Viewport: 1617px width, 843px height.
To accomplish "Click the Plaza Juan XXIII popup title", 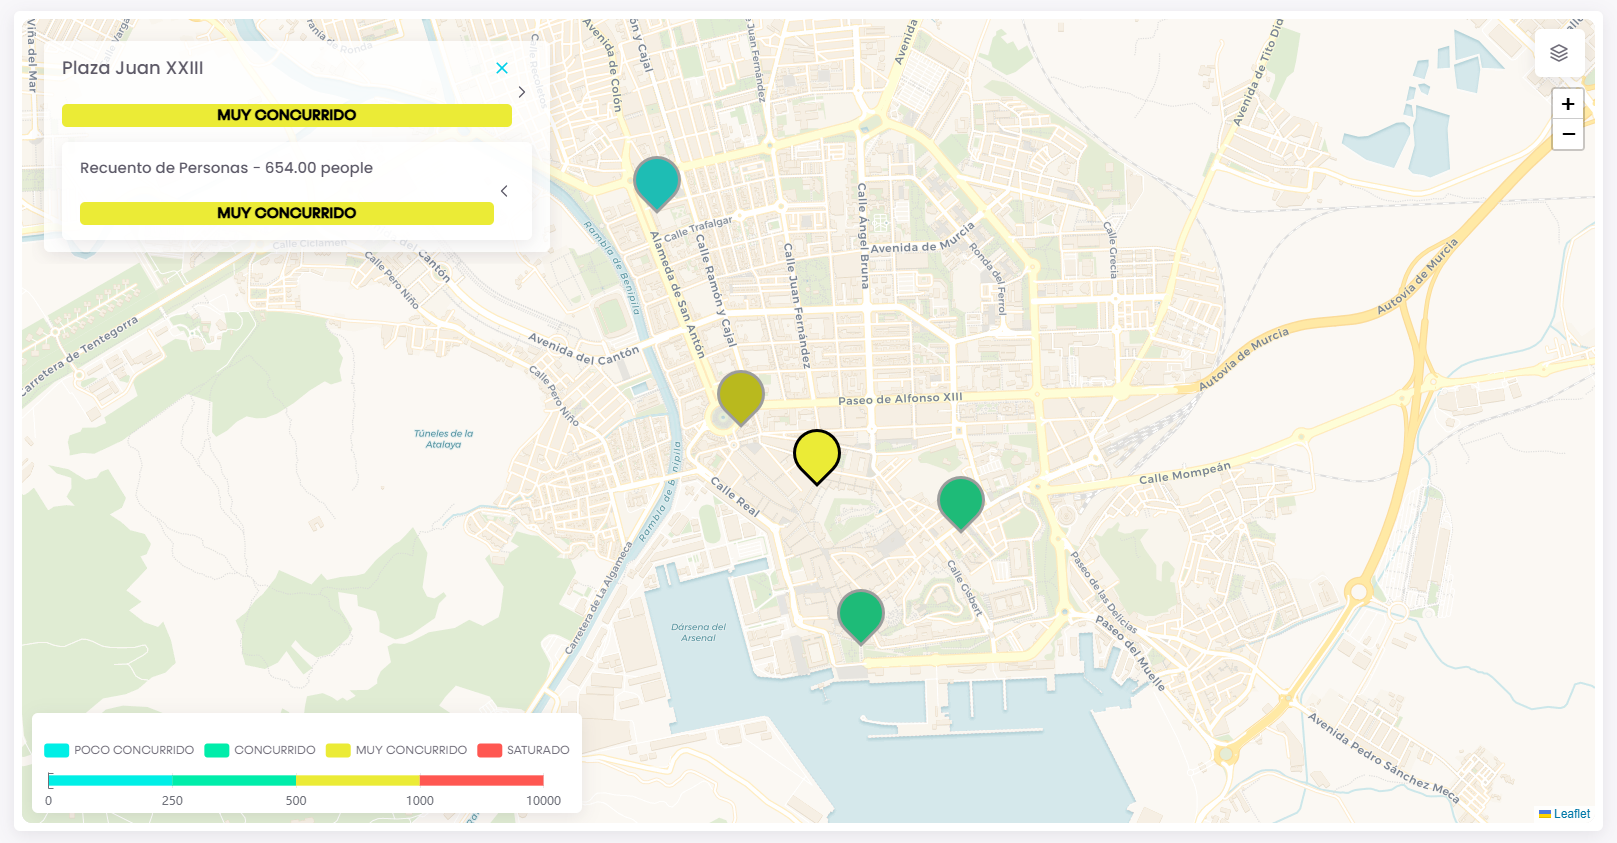I will [x=133, y=68].
